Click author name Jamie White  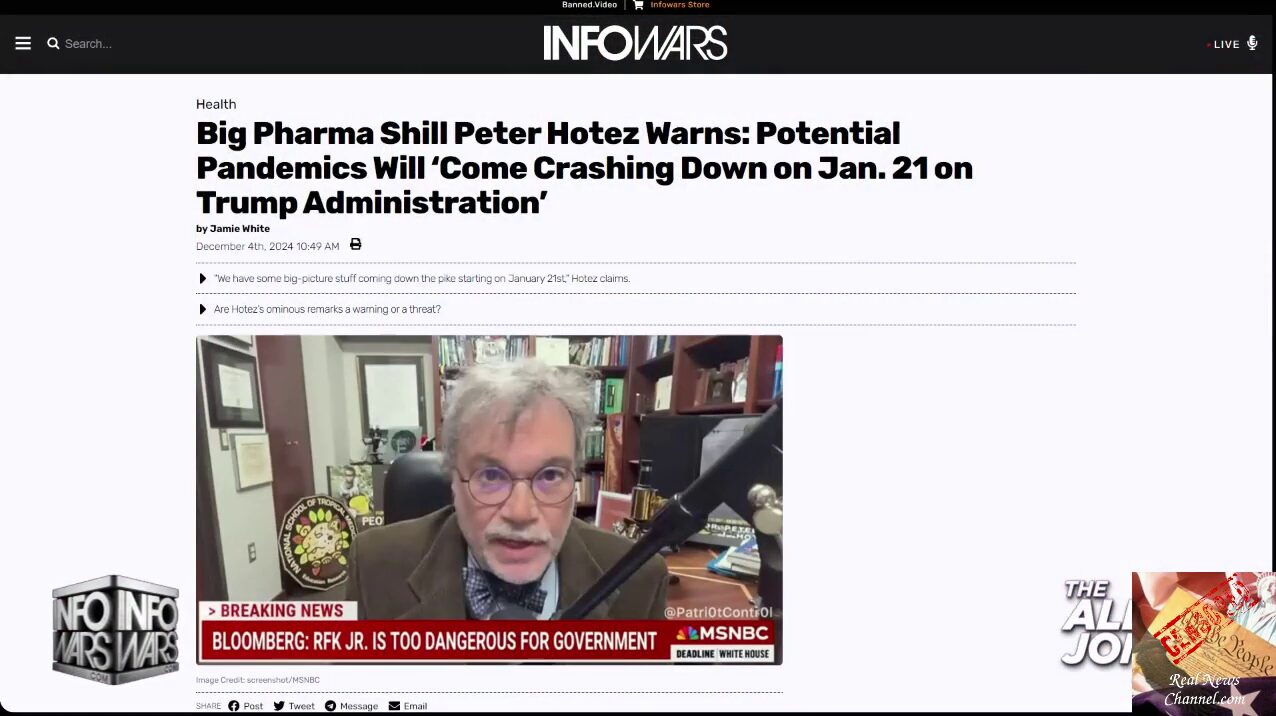click(240, 229)
